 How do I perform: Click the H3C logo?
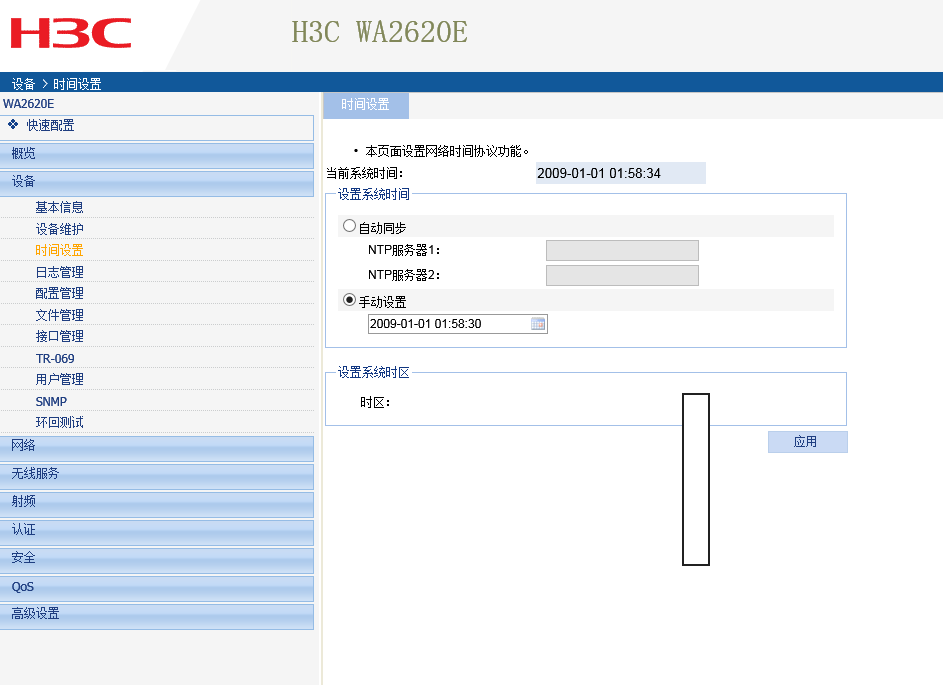pos(71,32)
